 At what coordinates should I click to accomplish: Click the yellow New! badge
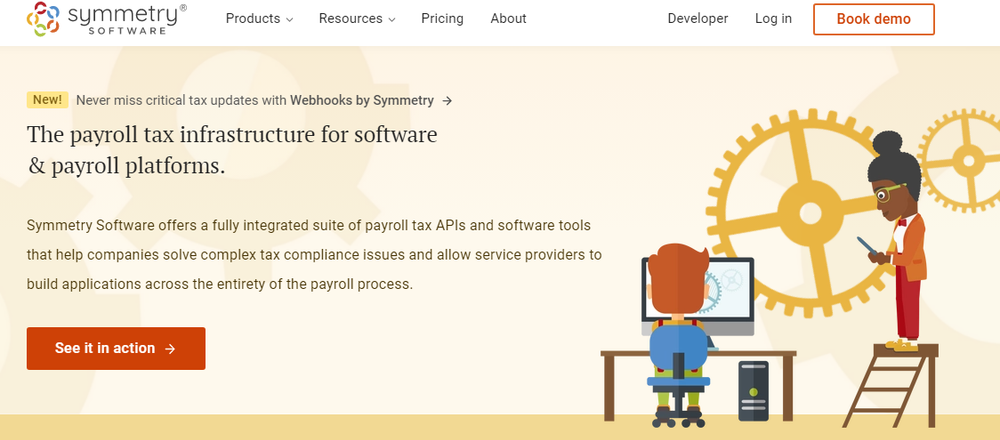coord(47,99)
